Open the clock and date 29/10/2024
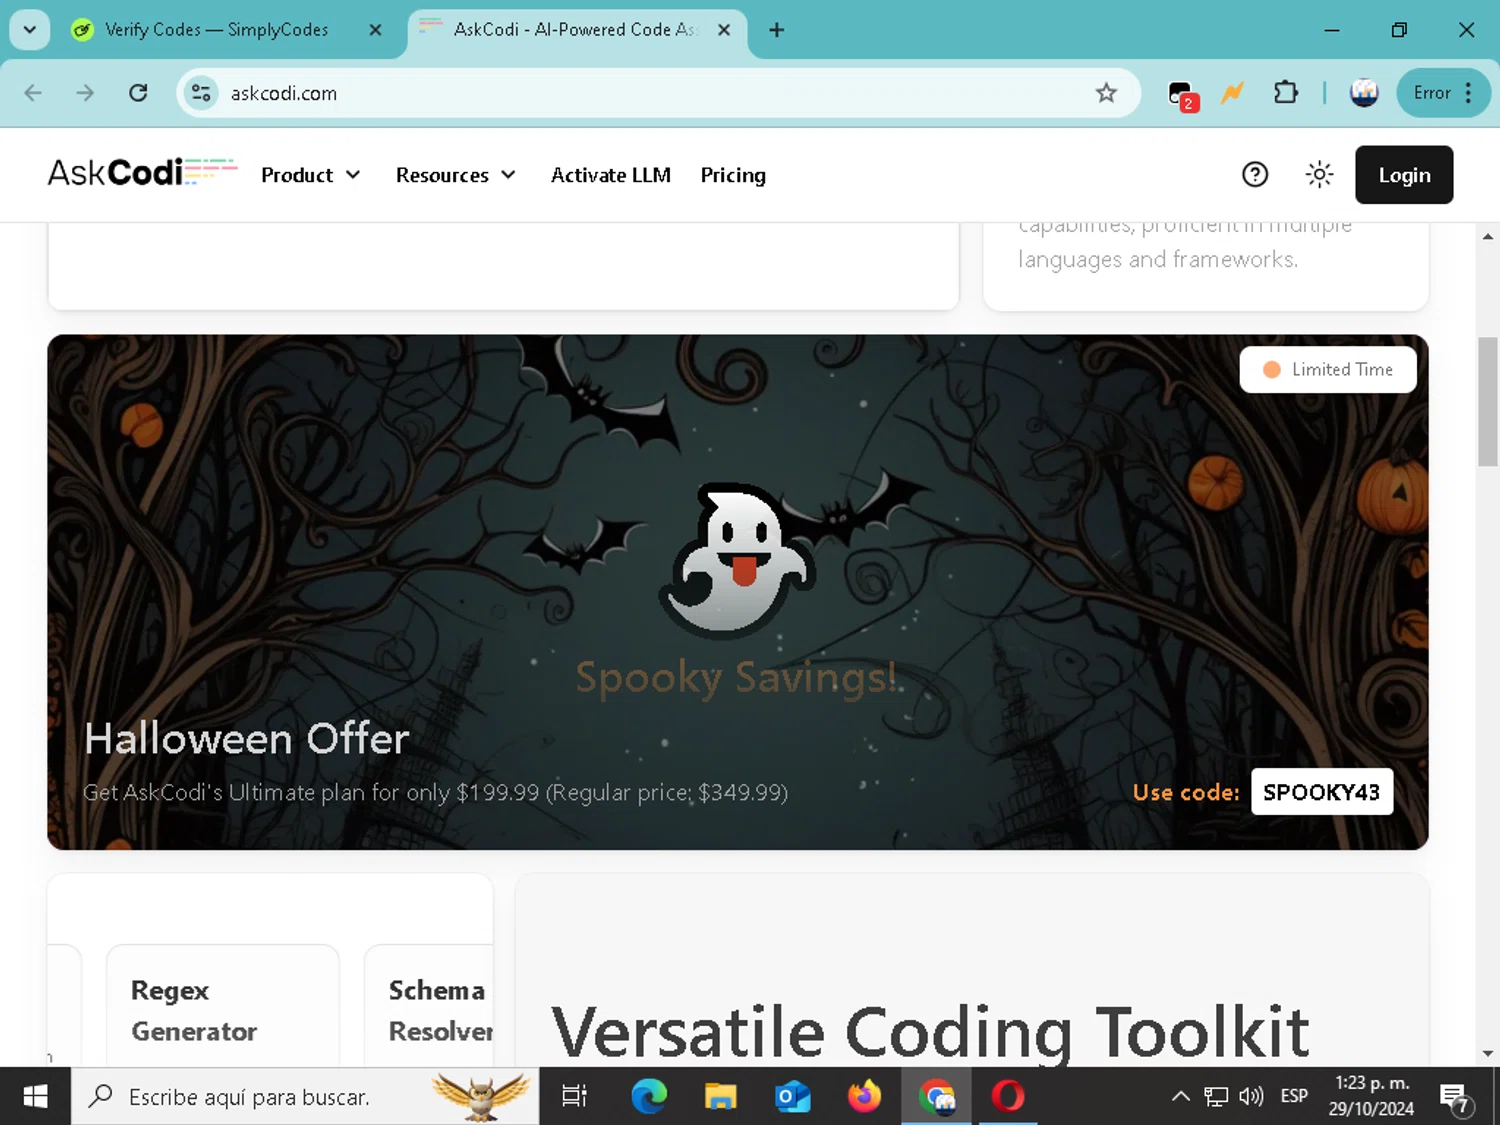The height and width of the screenshot is (1125, 1500). tap(1371, 1097)
